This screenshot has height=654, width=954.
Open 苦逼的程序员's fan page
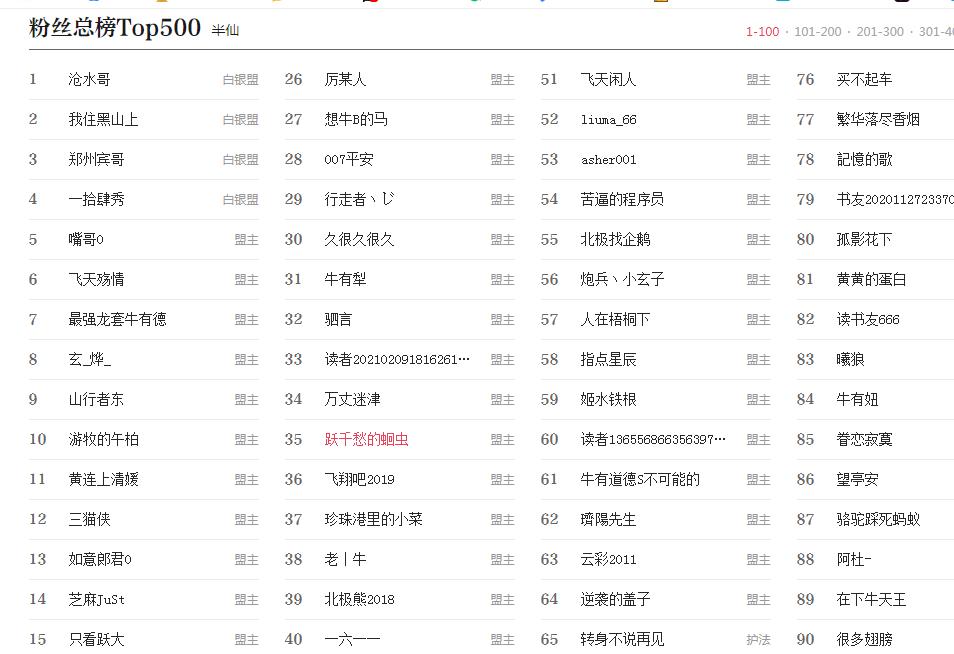tap(622, 200)
